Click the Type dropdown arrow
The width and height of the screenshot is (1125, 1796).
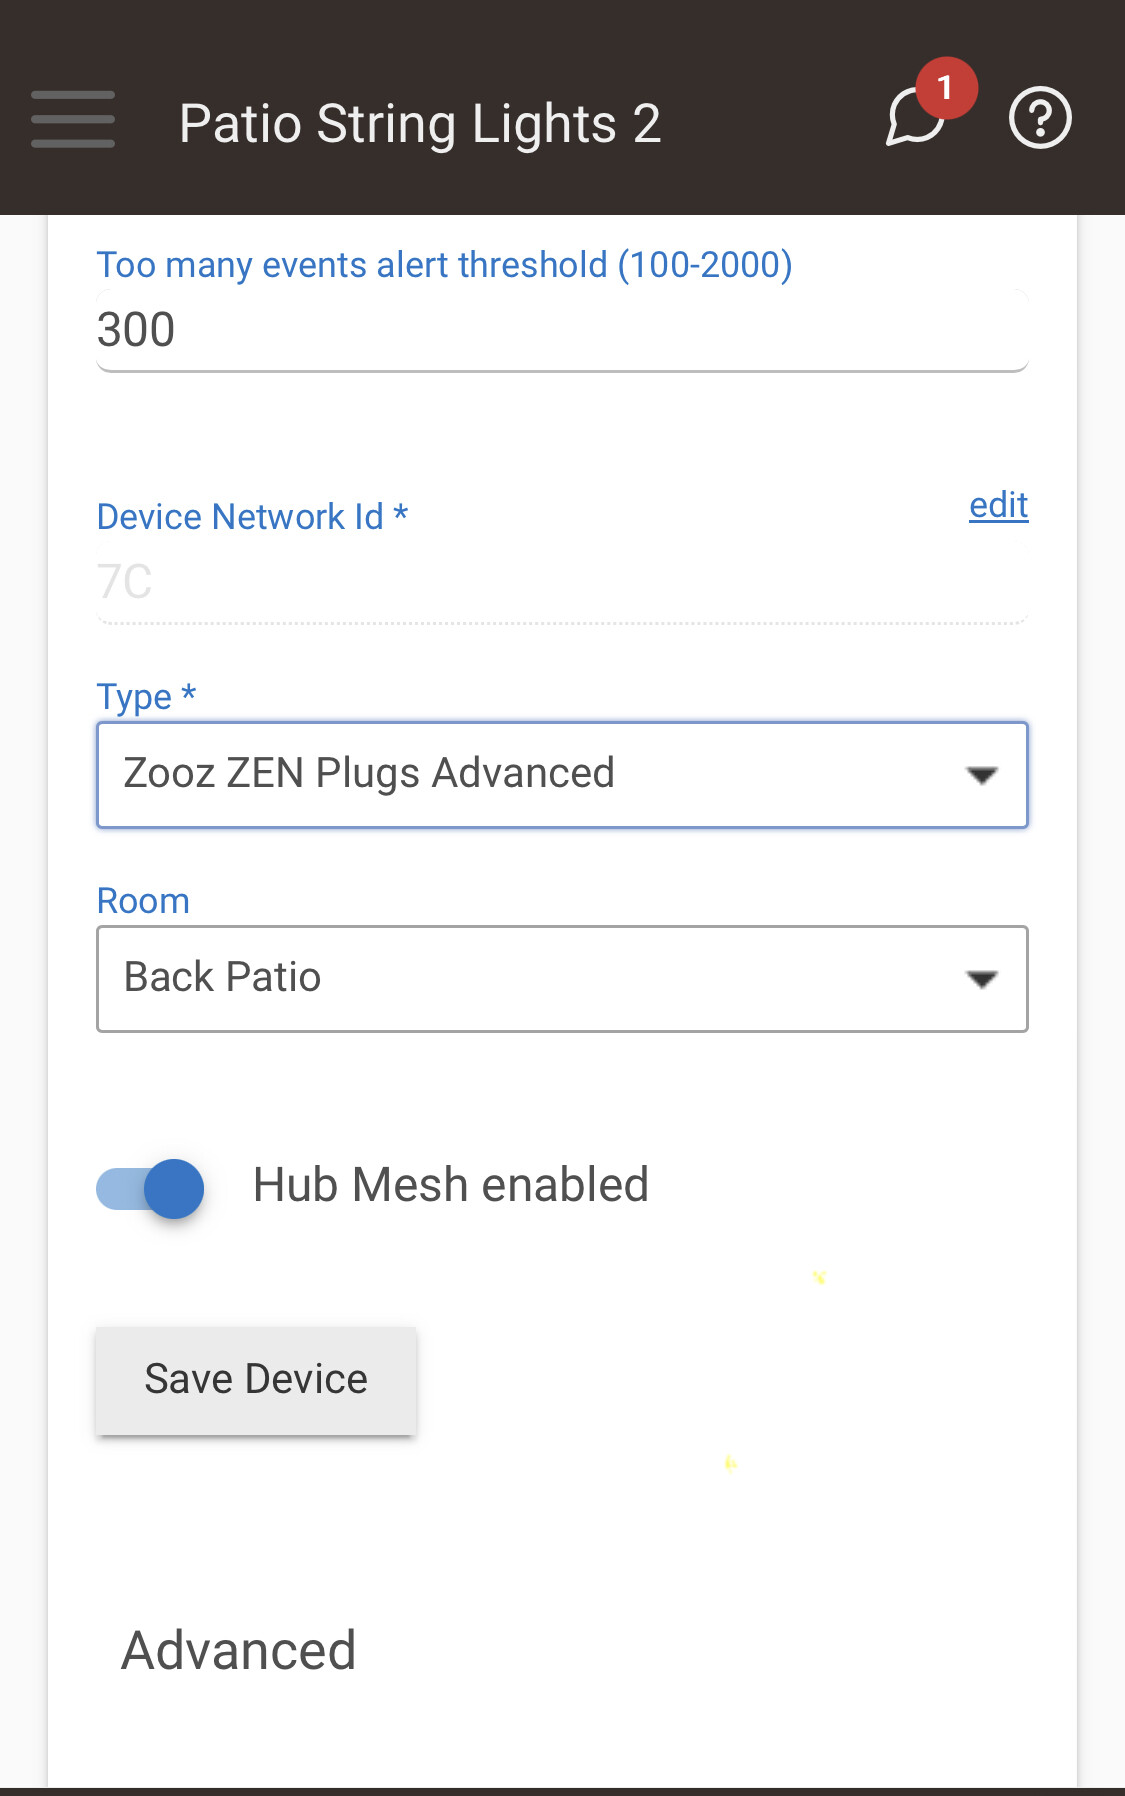click(982, 775)
